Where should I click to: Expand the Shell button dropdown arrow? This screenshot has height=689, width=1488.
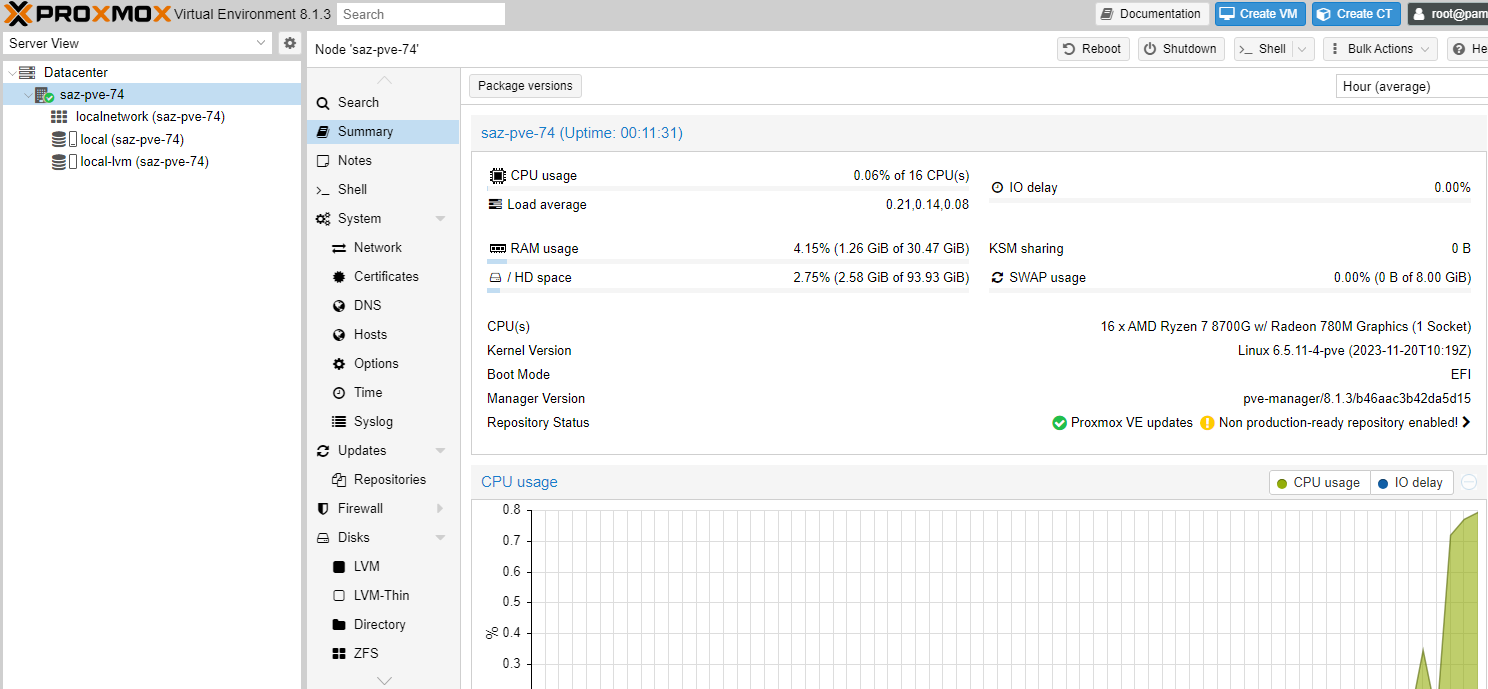[1302, 49]
